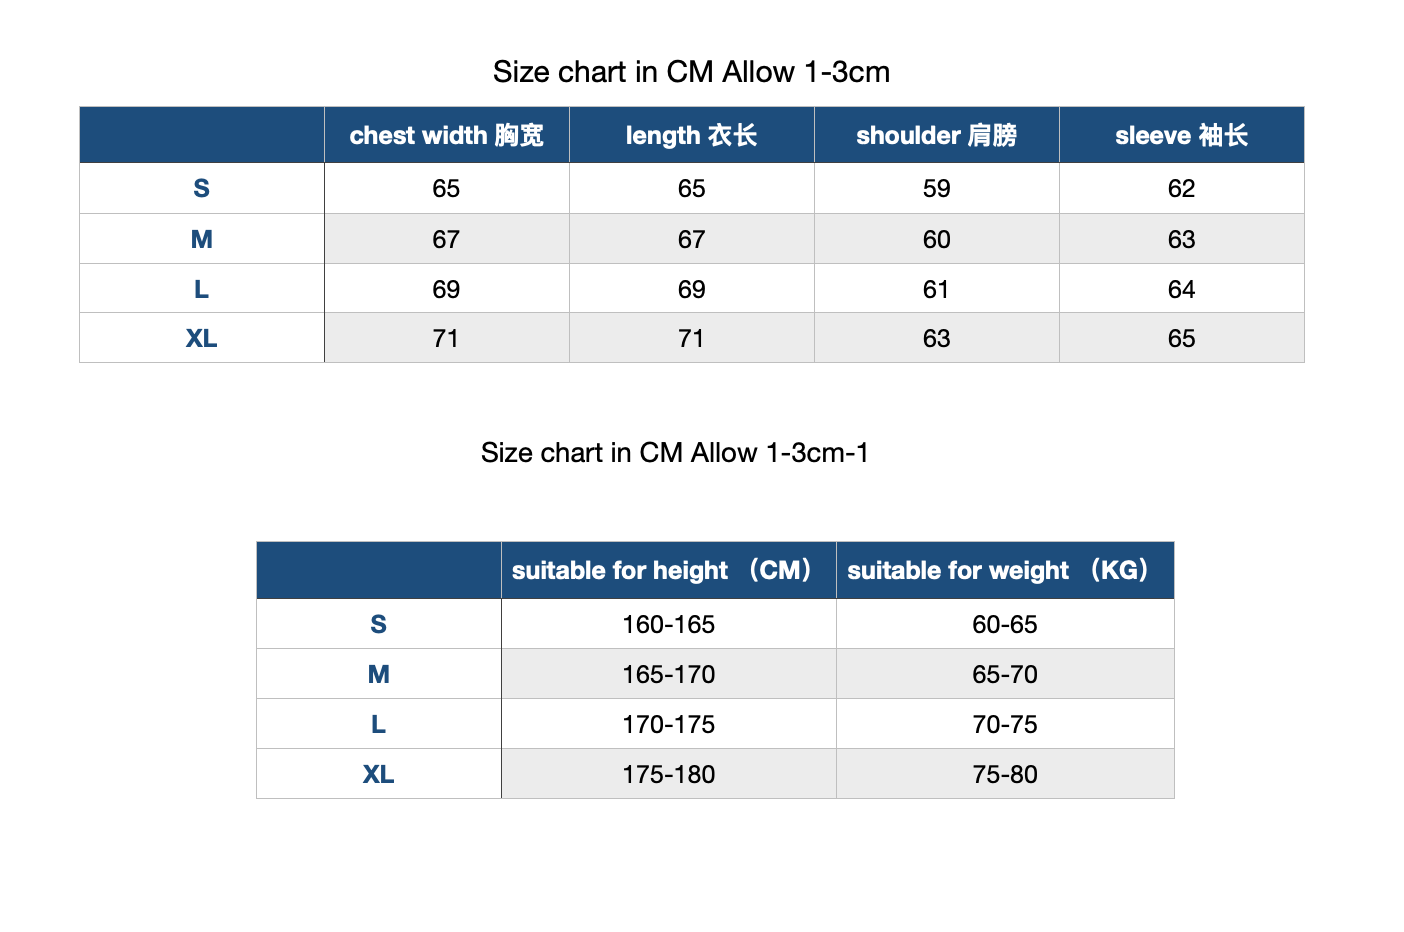Viewport: 1404px width, 932px height.
Task: Select the height range 170-175 cell
Action: click(669, 724)
